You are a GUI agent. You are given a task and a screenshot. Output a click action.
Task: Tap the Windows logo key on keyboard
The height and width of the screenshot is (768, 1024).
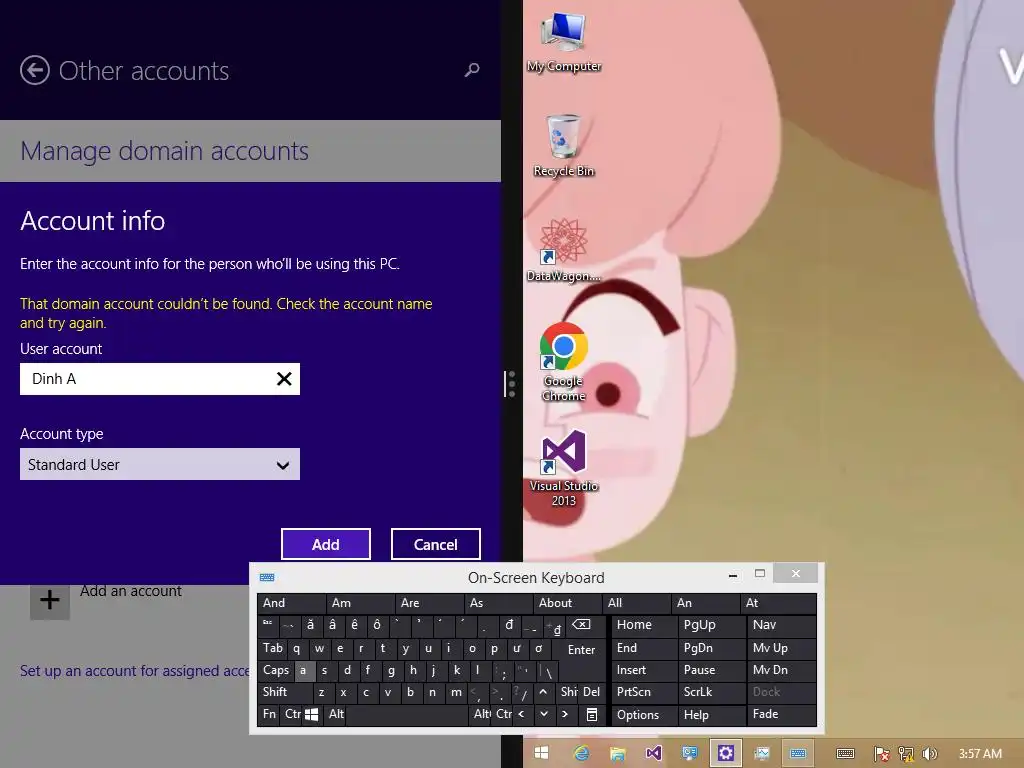pos(312,714)
